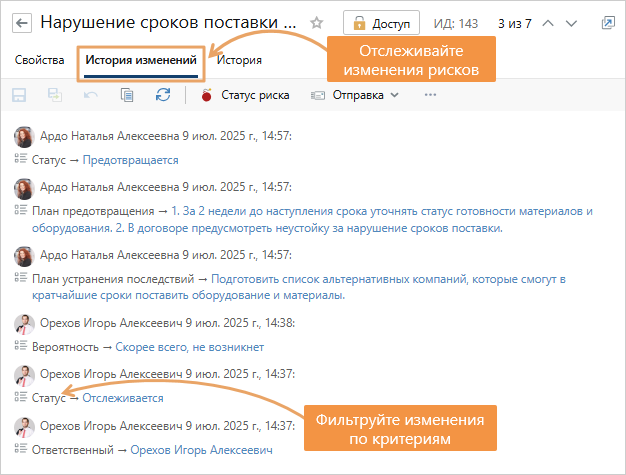The height and width of the screenshot is (475, 626).
Task: Click the copy icon in toolbar
Action: click(x=127, y=95)
